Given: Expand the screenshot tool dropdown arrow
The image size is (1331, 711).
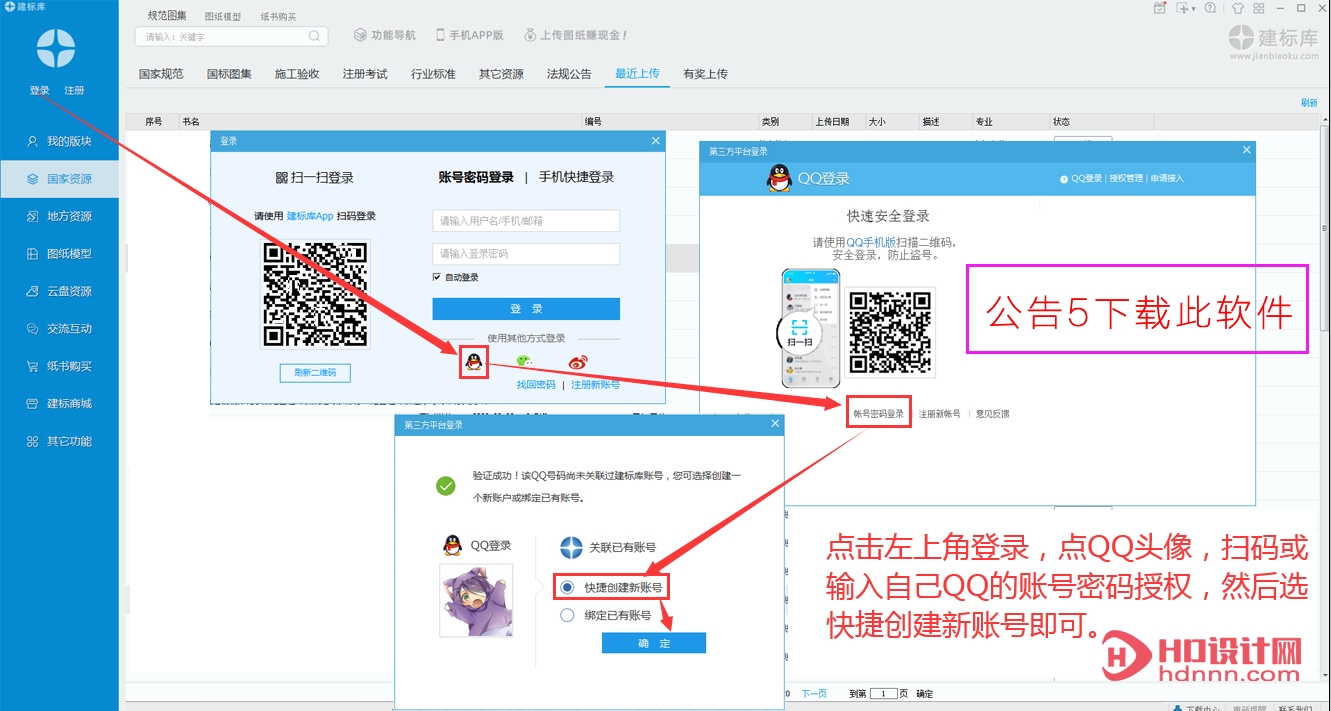Looking at the screenshot, I should click(x=1193, y=8).
